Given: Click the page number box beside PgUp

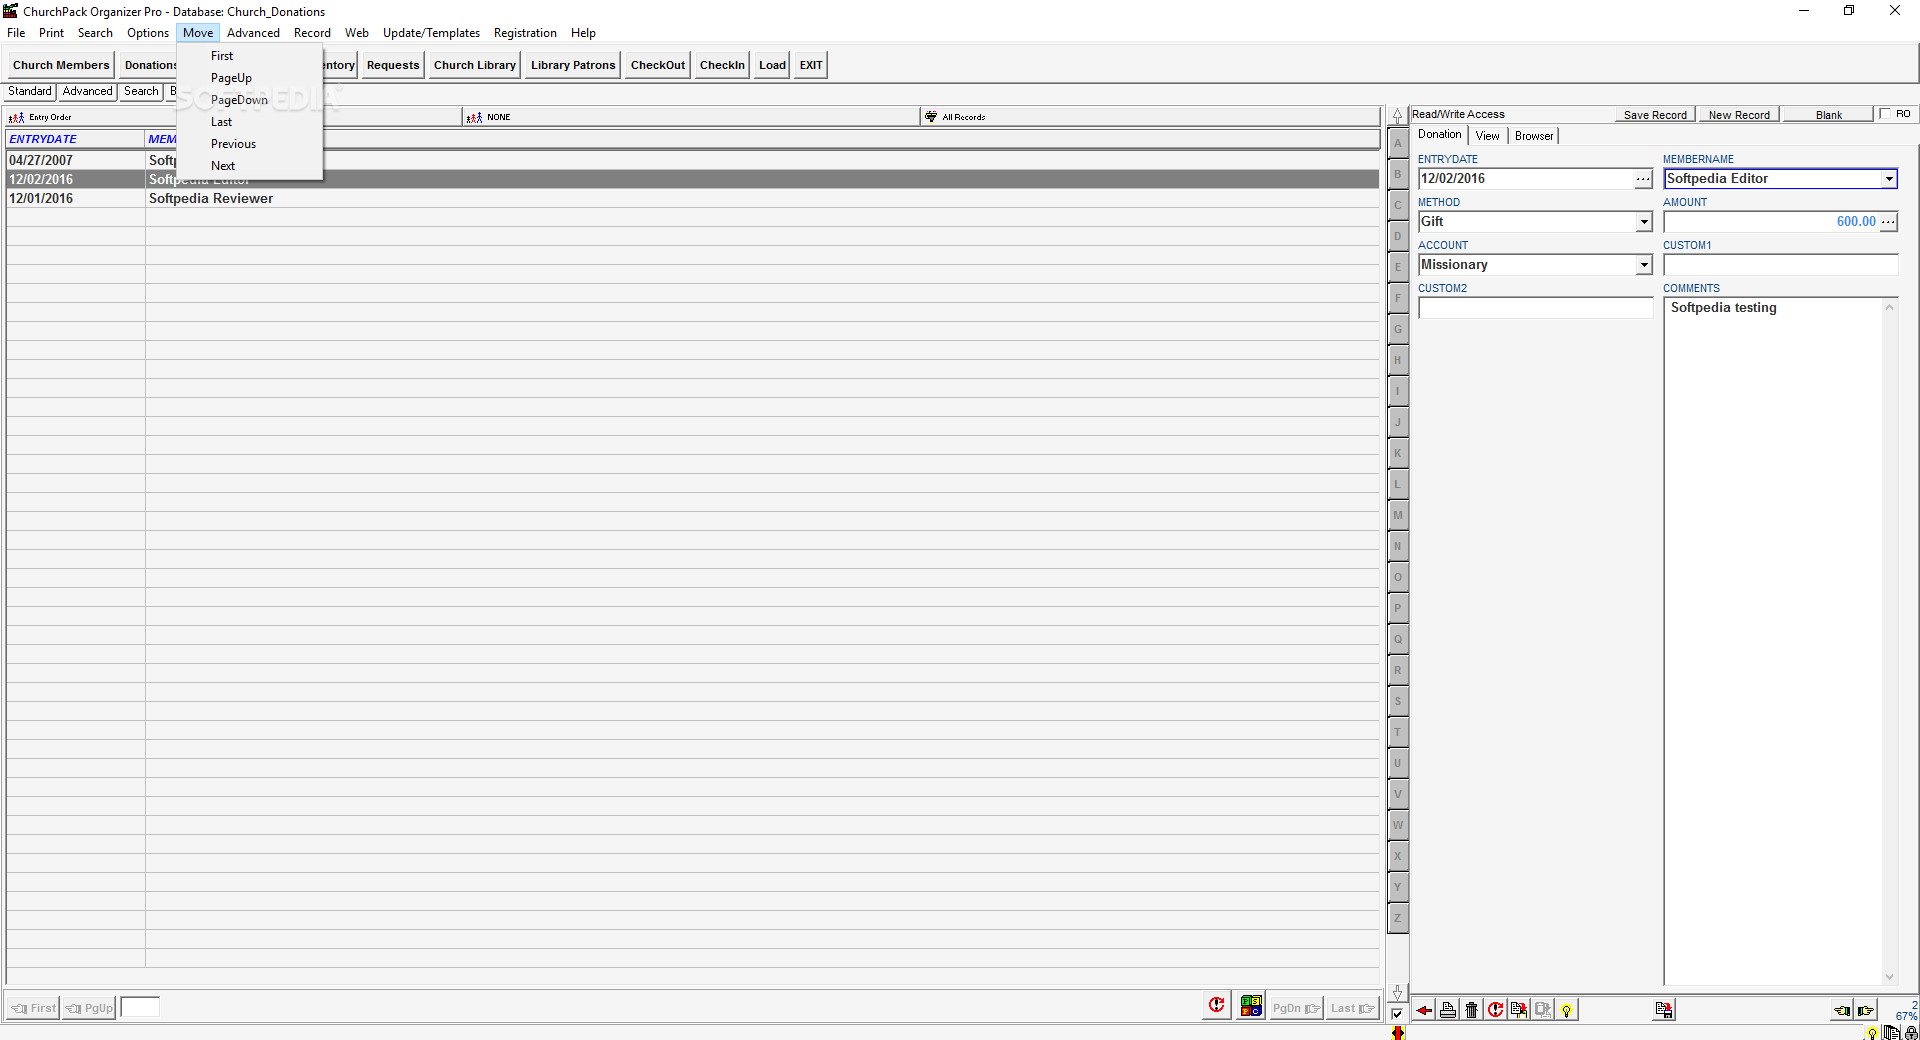Looking at the screenshot, I should coord(140,1008).
